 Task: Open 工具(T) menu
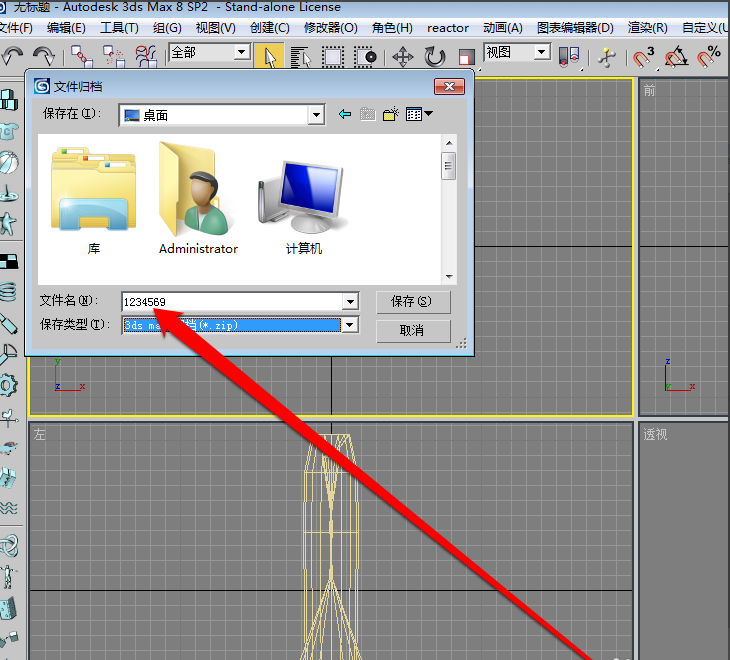[x=119, y=28]
